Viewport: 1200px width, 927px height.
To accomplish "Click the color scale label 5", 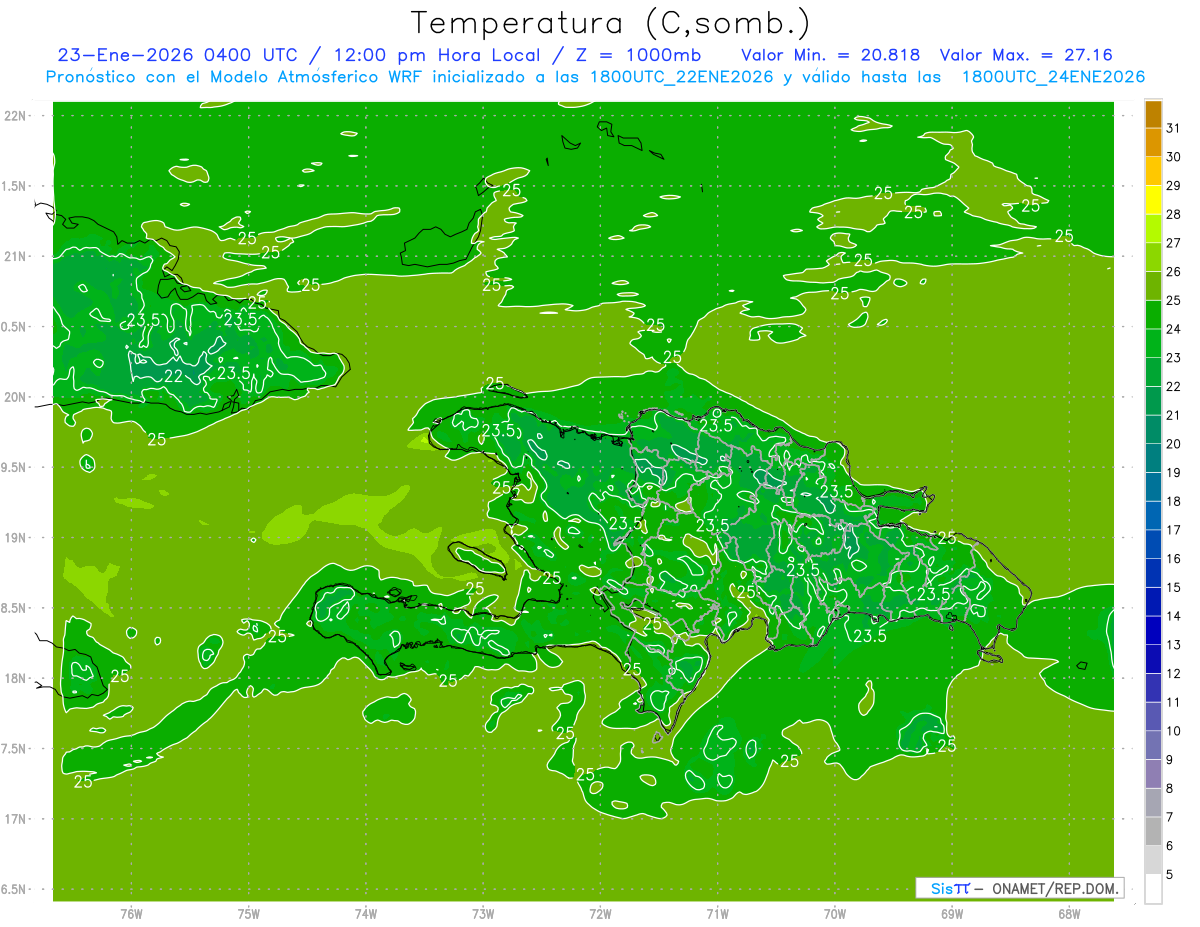I will pos(1171,875).
